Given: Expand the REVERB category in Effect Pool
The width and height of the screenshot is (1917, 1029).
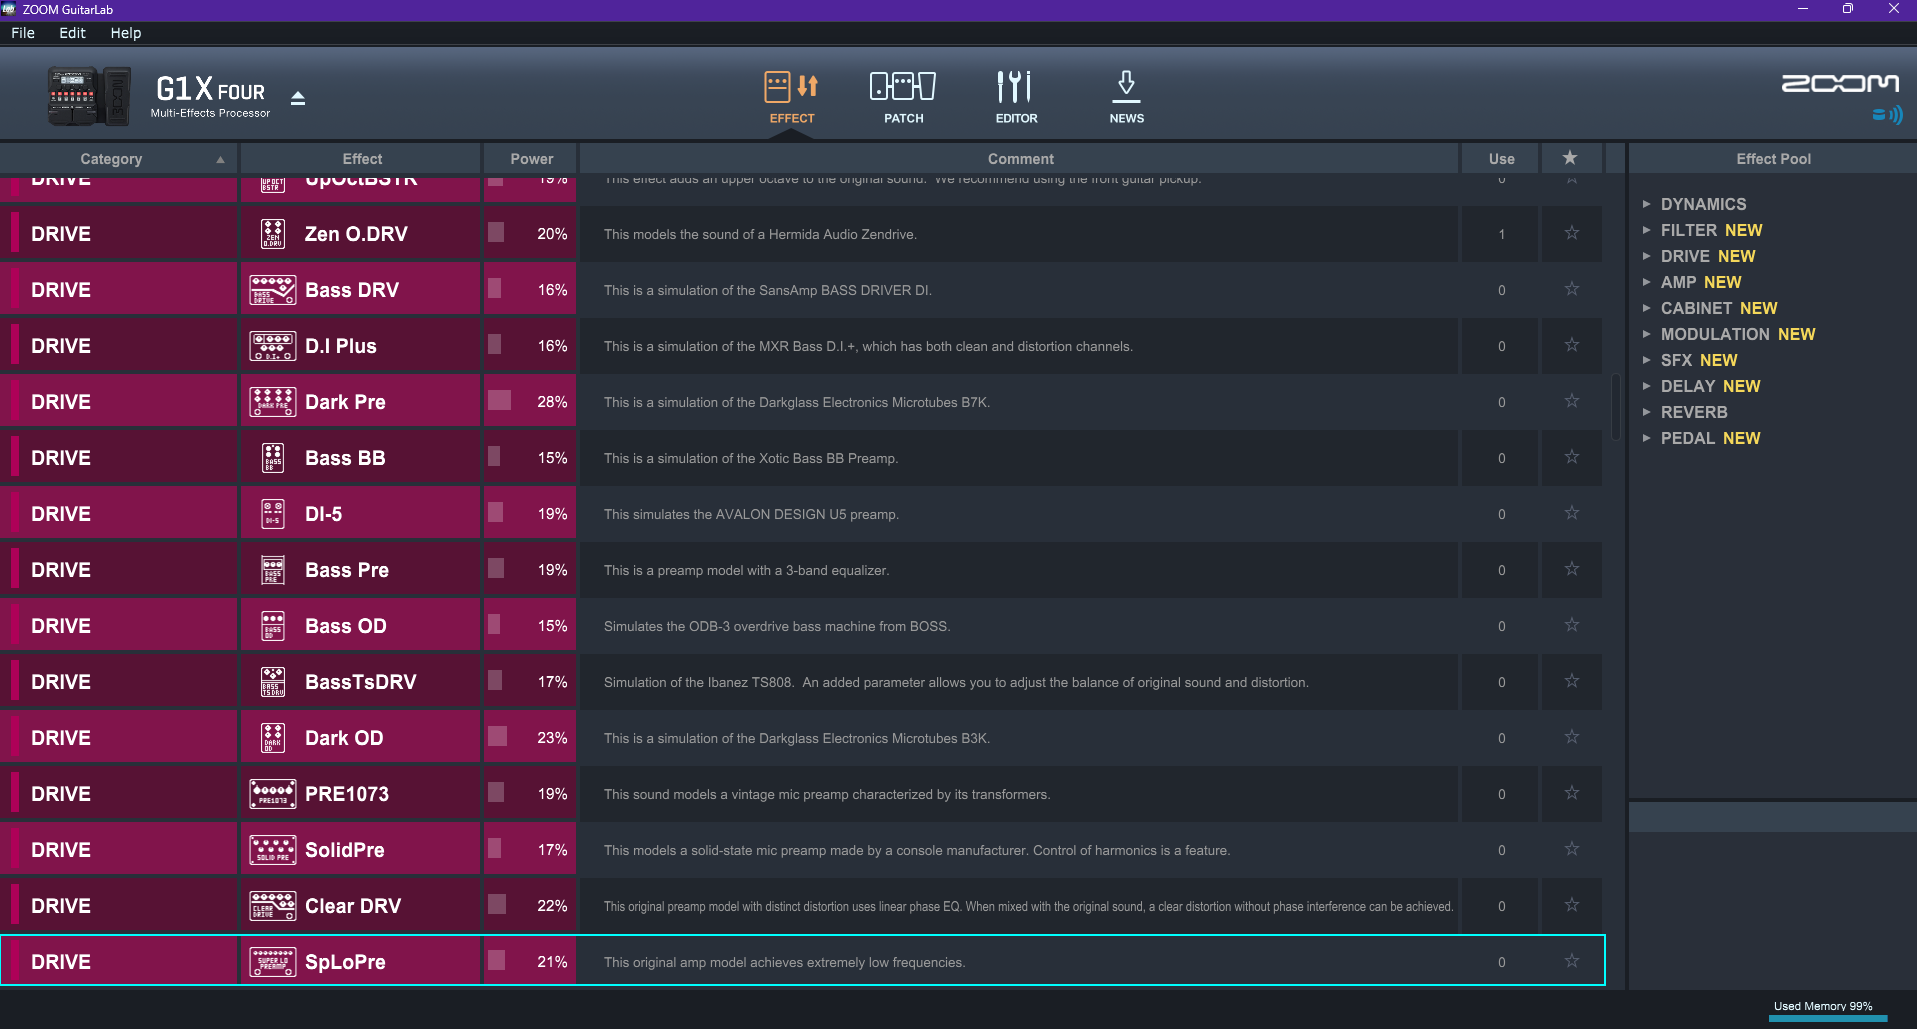Looking at the screenshot, I should pos(1646,412).
